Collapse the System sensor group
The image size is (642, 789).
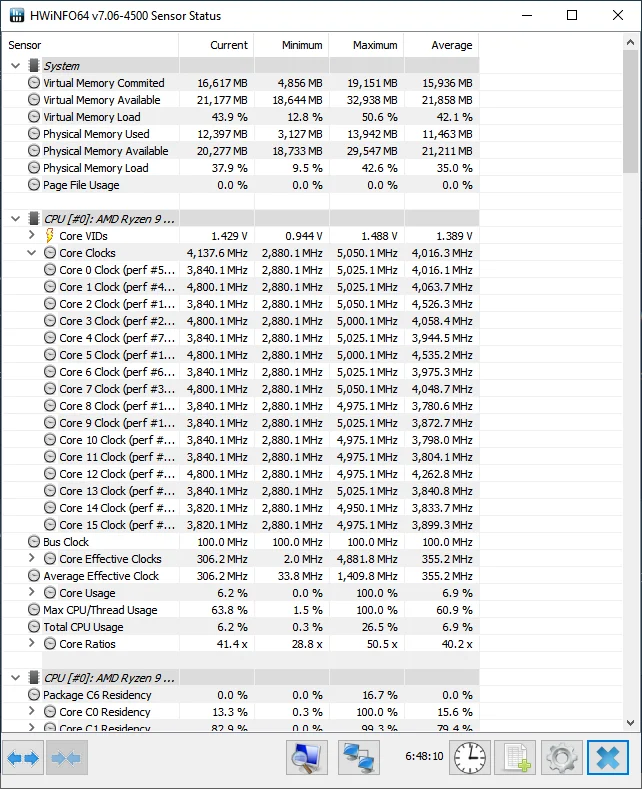(x=16, y=65)
